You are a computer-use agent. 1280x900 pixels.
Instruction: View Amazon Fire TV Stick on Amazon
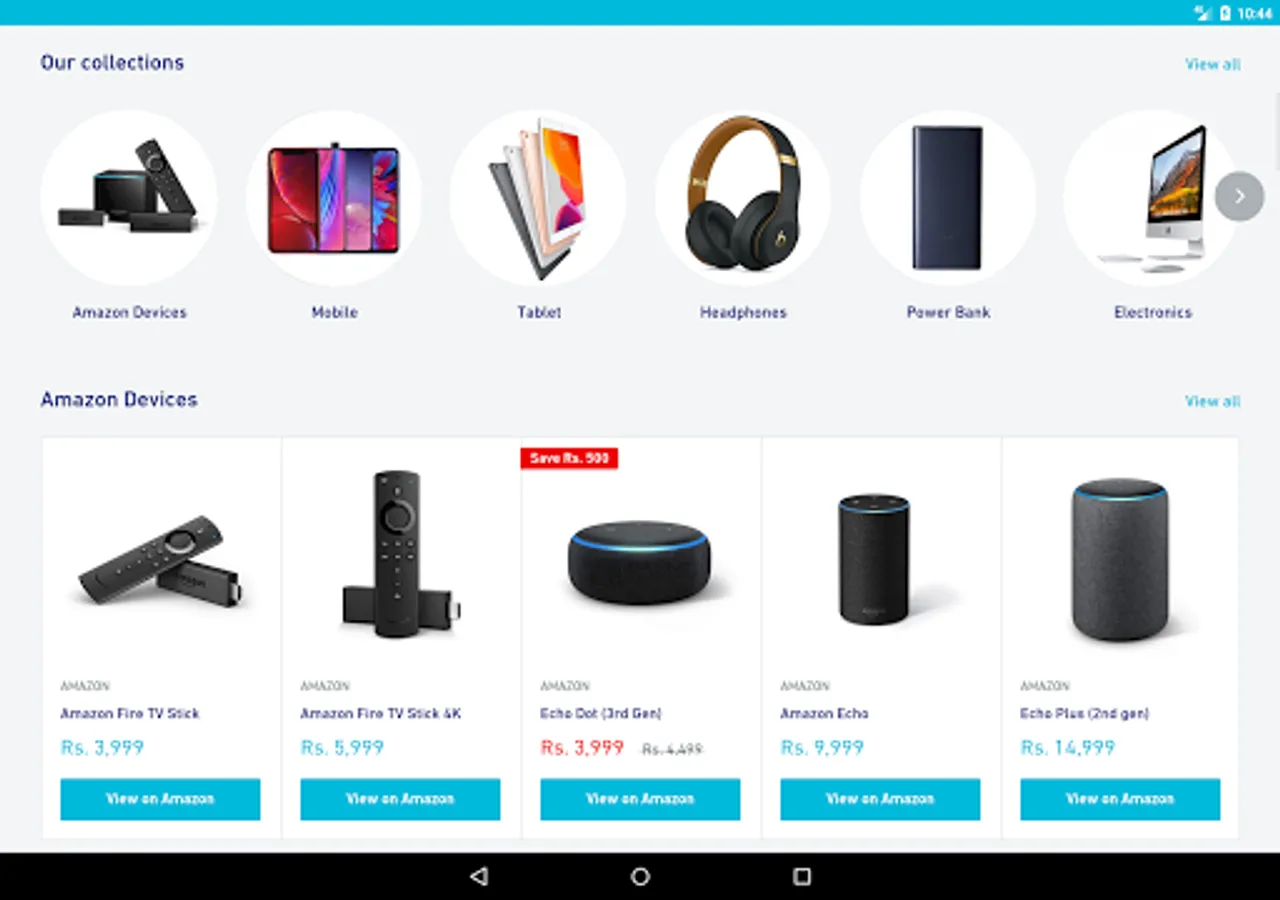coord(160,799)
